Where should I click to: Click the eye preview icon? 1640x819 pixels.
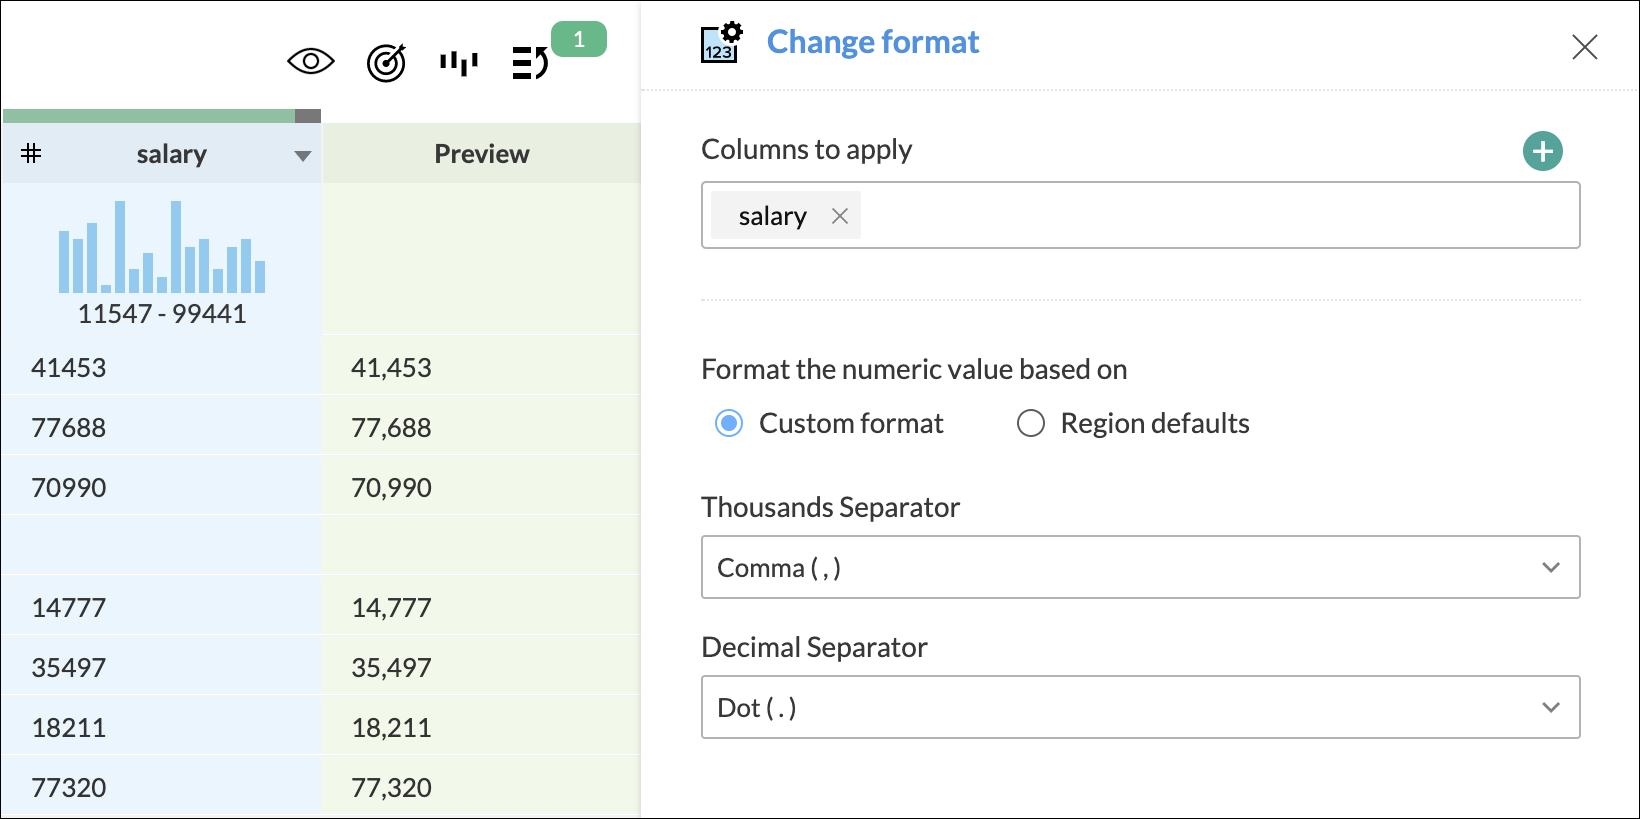click(x=310, y=62)
